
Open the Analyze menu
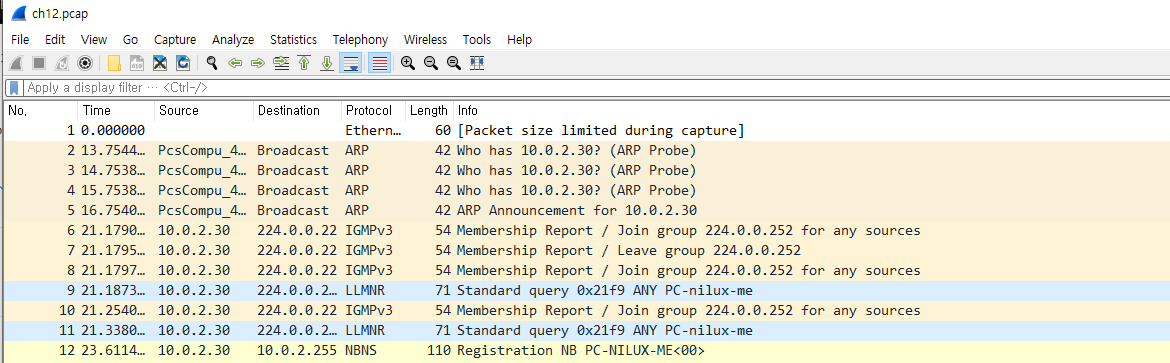(x=233, y=40)
